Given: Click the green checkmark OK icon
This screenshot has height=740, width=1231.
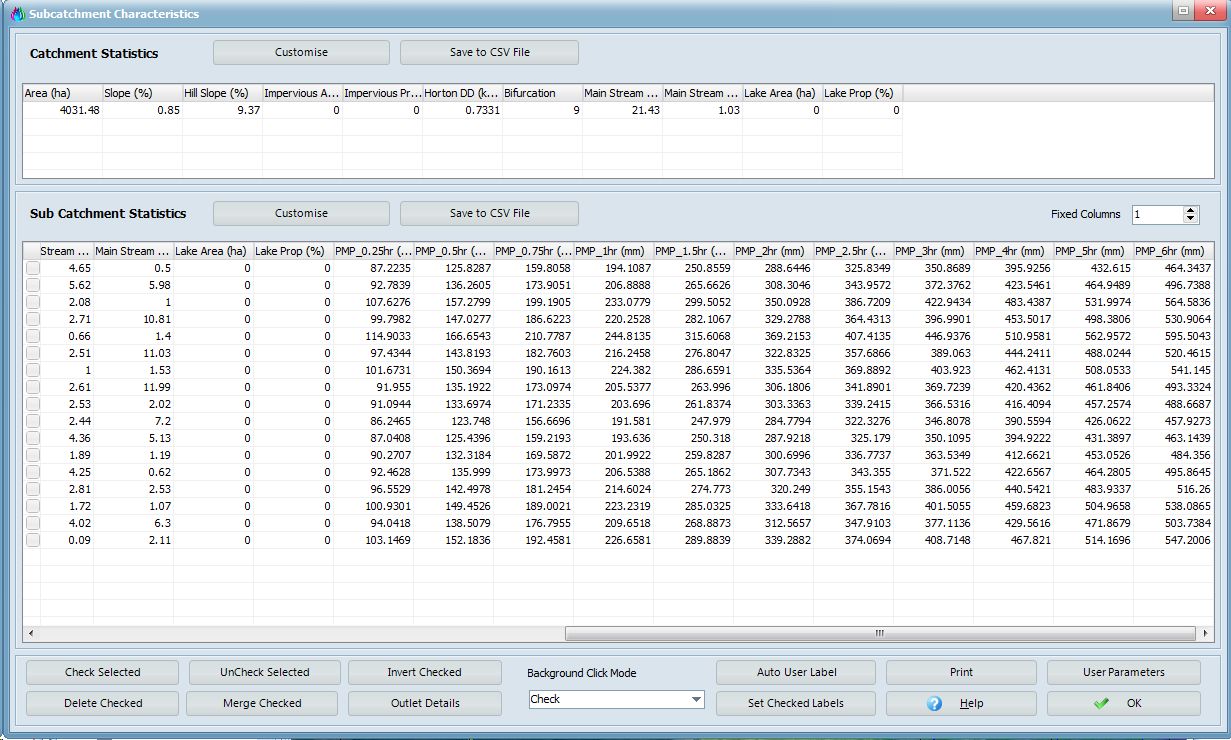Looking at the screenshot, I should coord(1101,703).
